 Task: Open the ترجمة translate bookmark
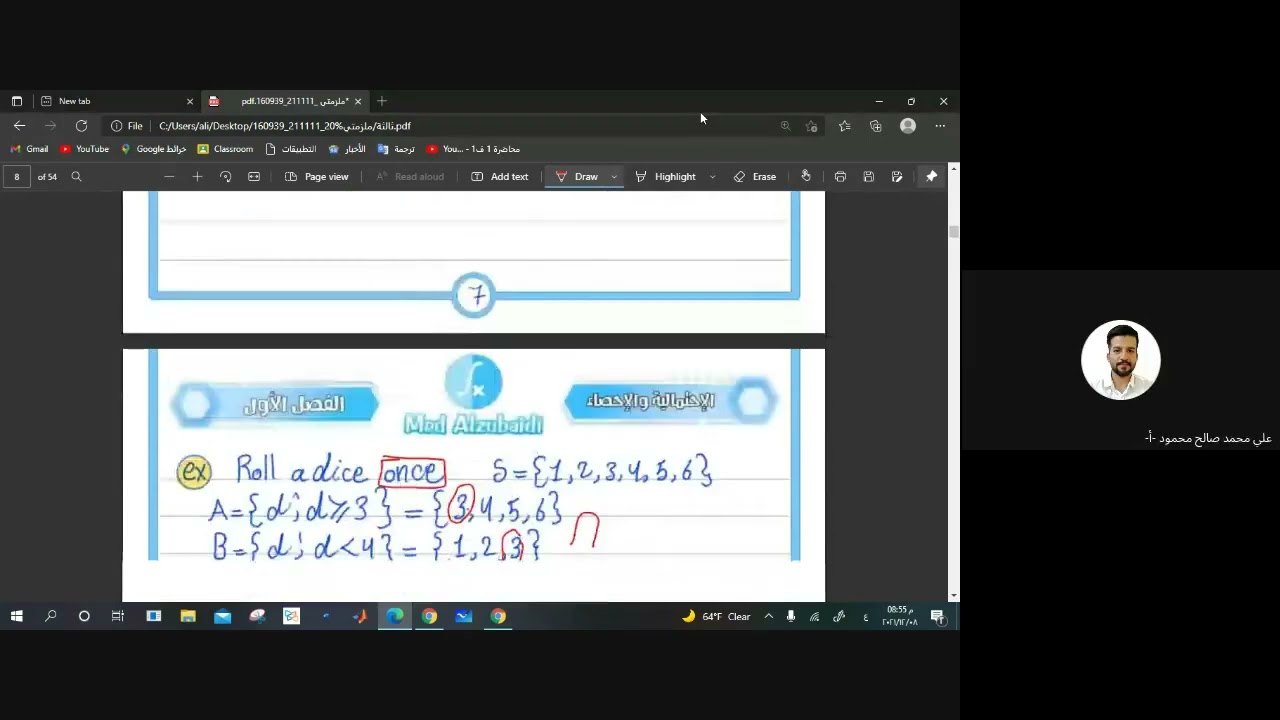pos(396,149)
